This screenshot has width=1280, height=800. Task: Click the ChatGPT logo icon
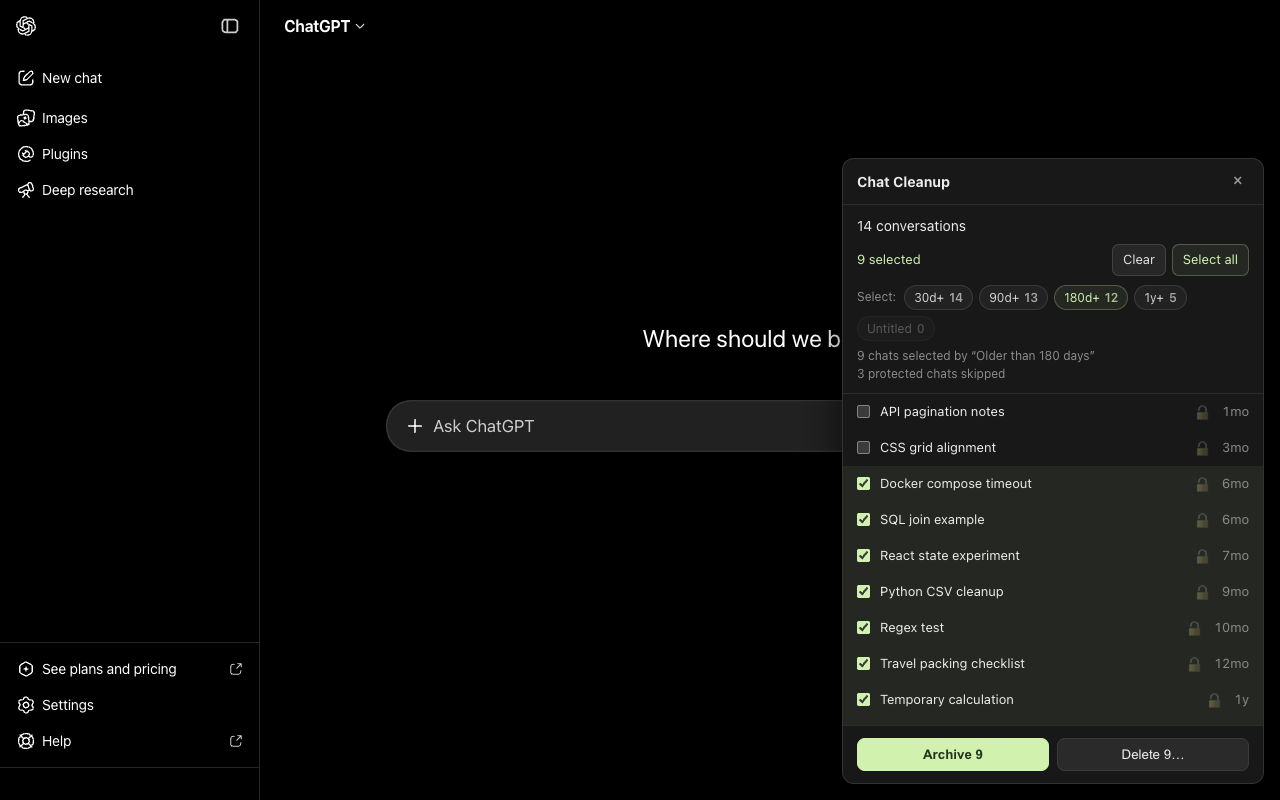(x=26, y=26)
